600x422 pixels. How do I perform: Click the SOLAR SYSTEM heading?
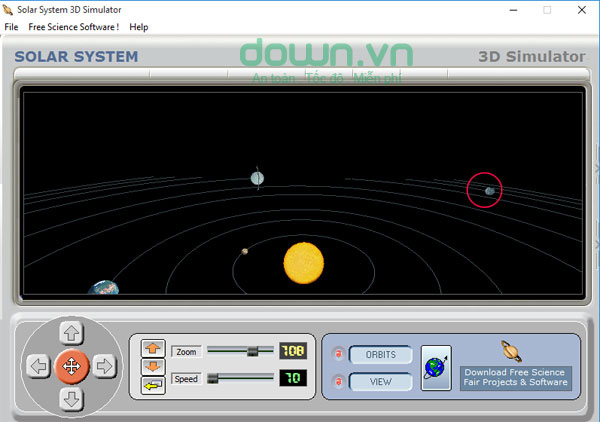(76, 57)
